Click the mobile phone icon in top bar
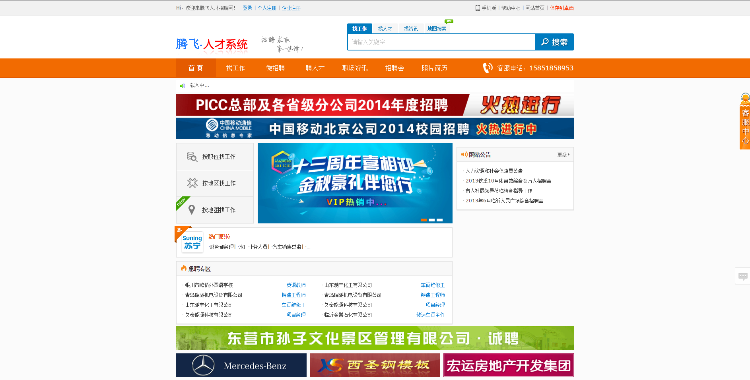Viewport: 750px width, 380px height. [477, 8]
